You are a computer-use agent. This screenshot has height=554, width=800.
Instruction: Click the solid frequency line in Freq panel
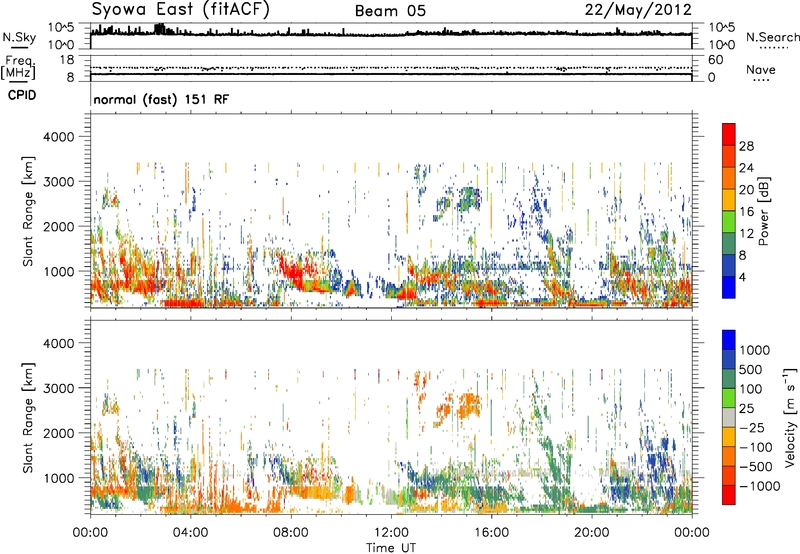[391, 74]
